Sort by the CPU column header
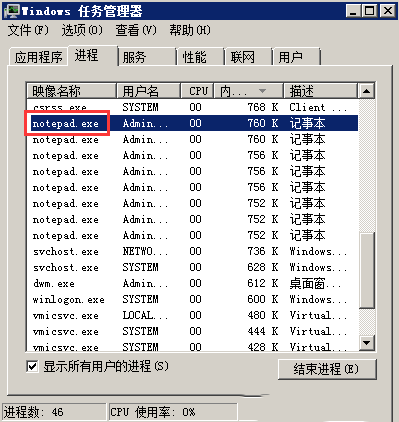399x422 pixels. (197, 91)
